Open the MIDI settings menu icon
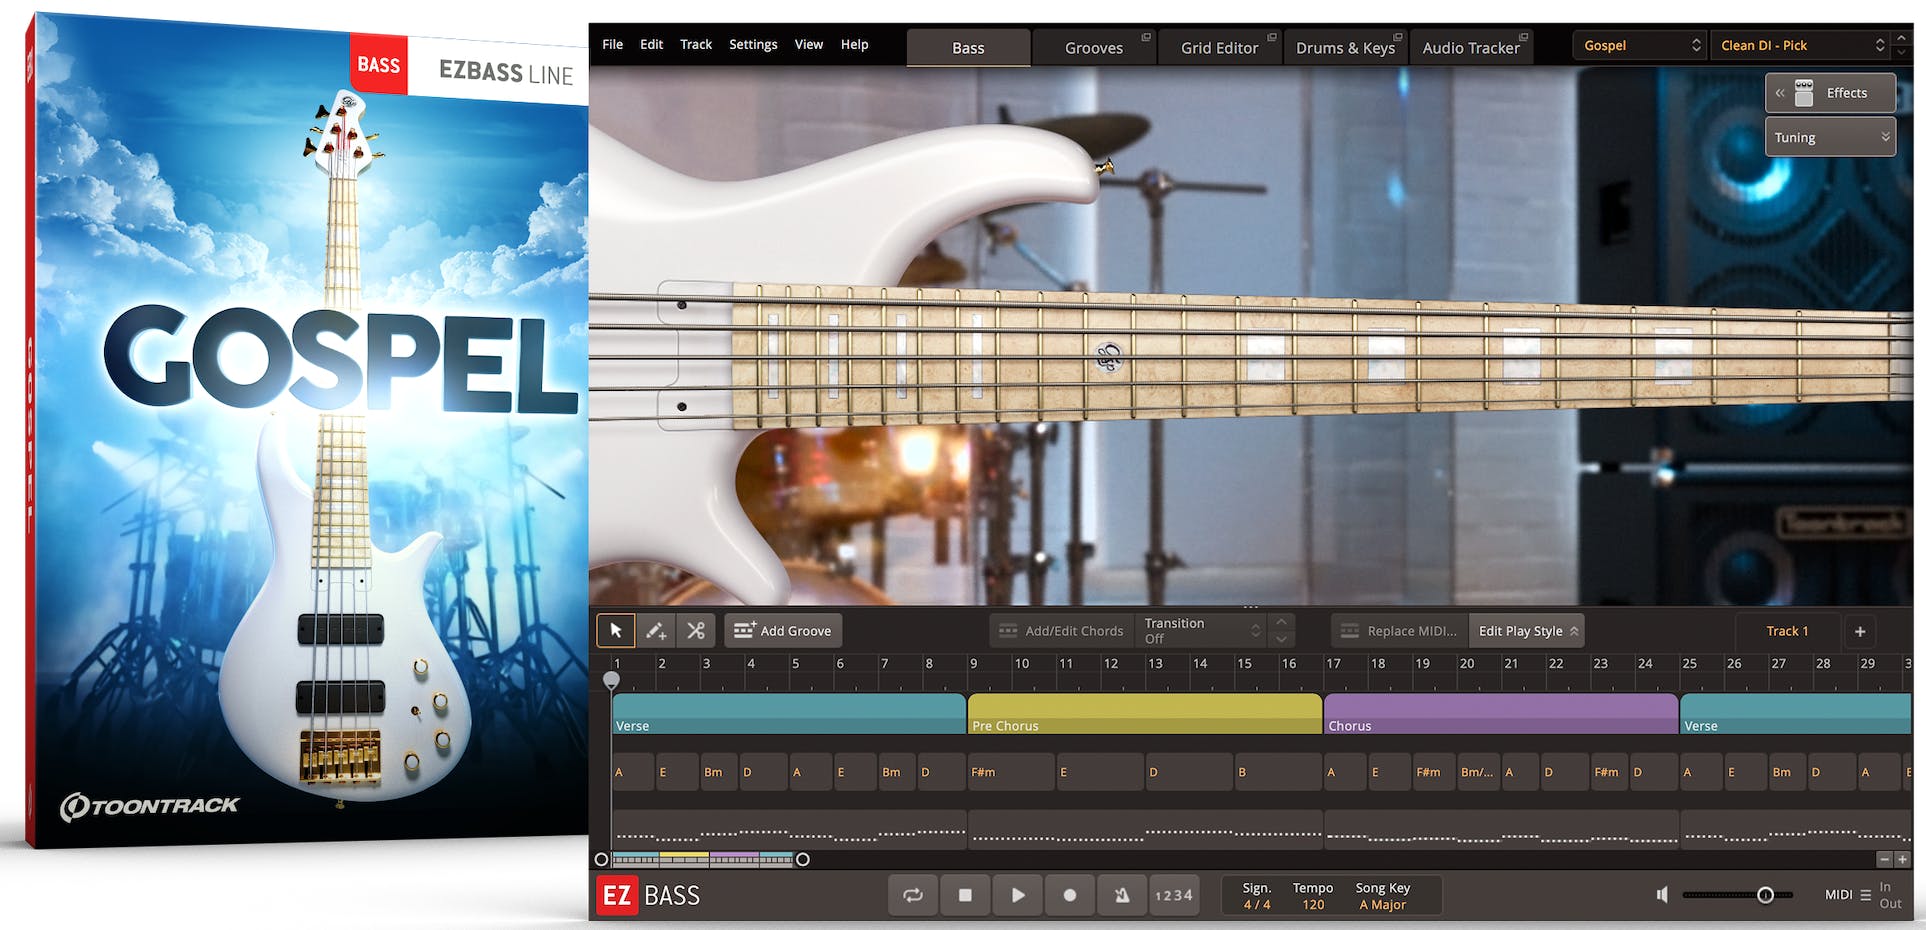Viewport: 1926px width, 930px height. point(1866,895)
